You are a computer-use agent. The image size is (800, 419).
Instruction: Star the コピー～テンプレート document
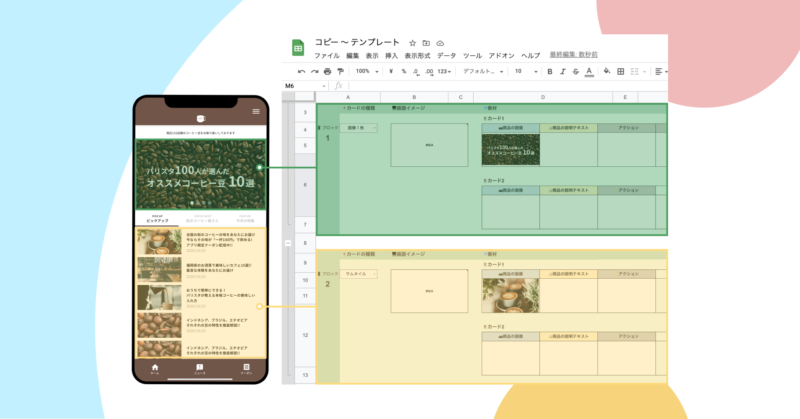point(413,43)
